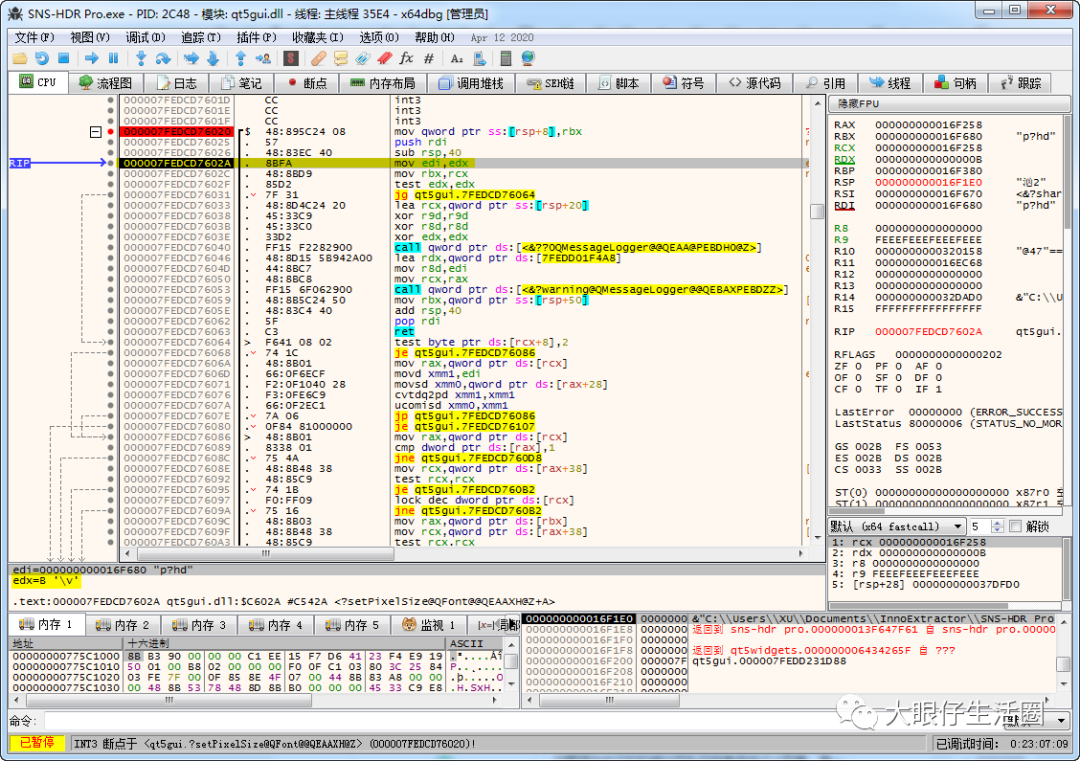1080x761 pixels.
Task: Increase the argument count spinner
Action: point(997,523)
